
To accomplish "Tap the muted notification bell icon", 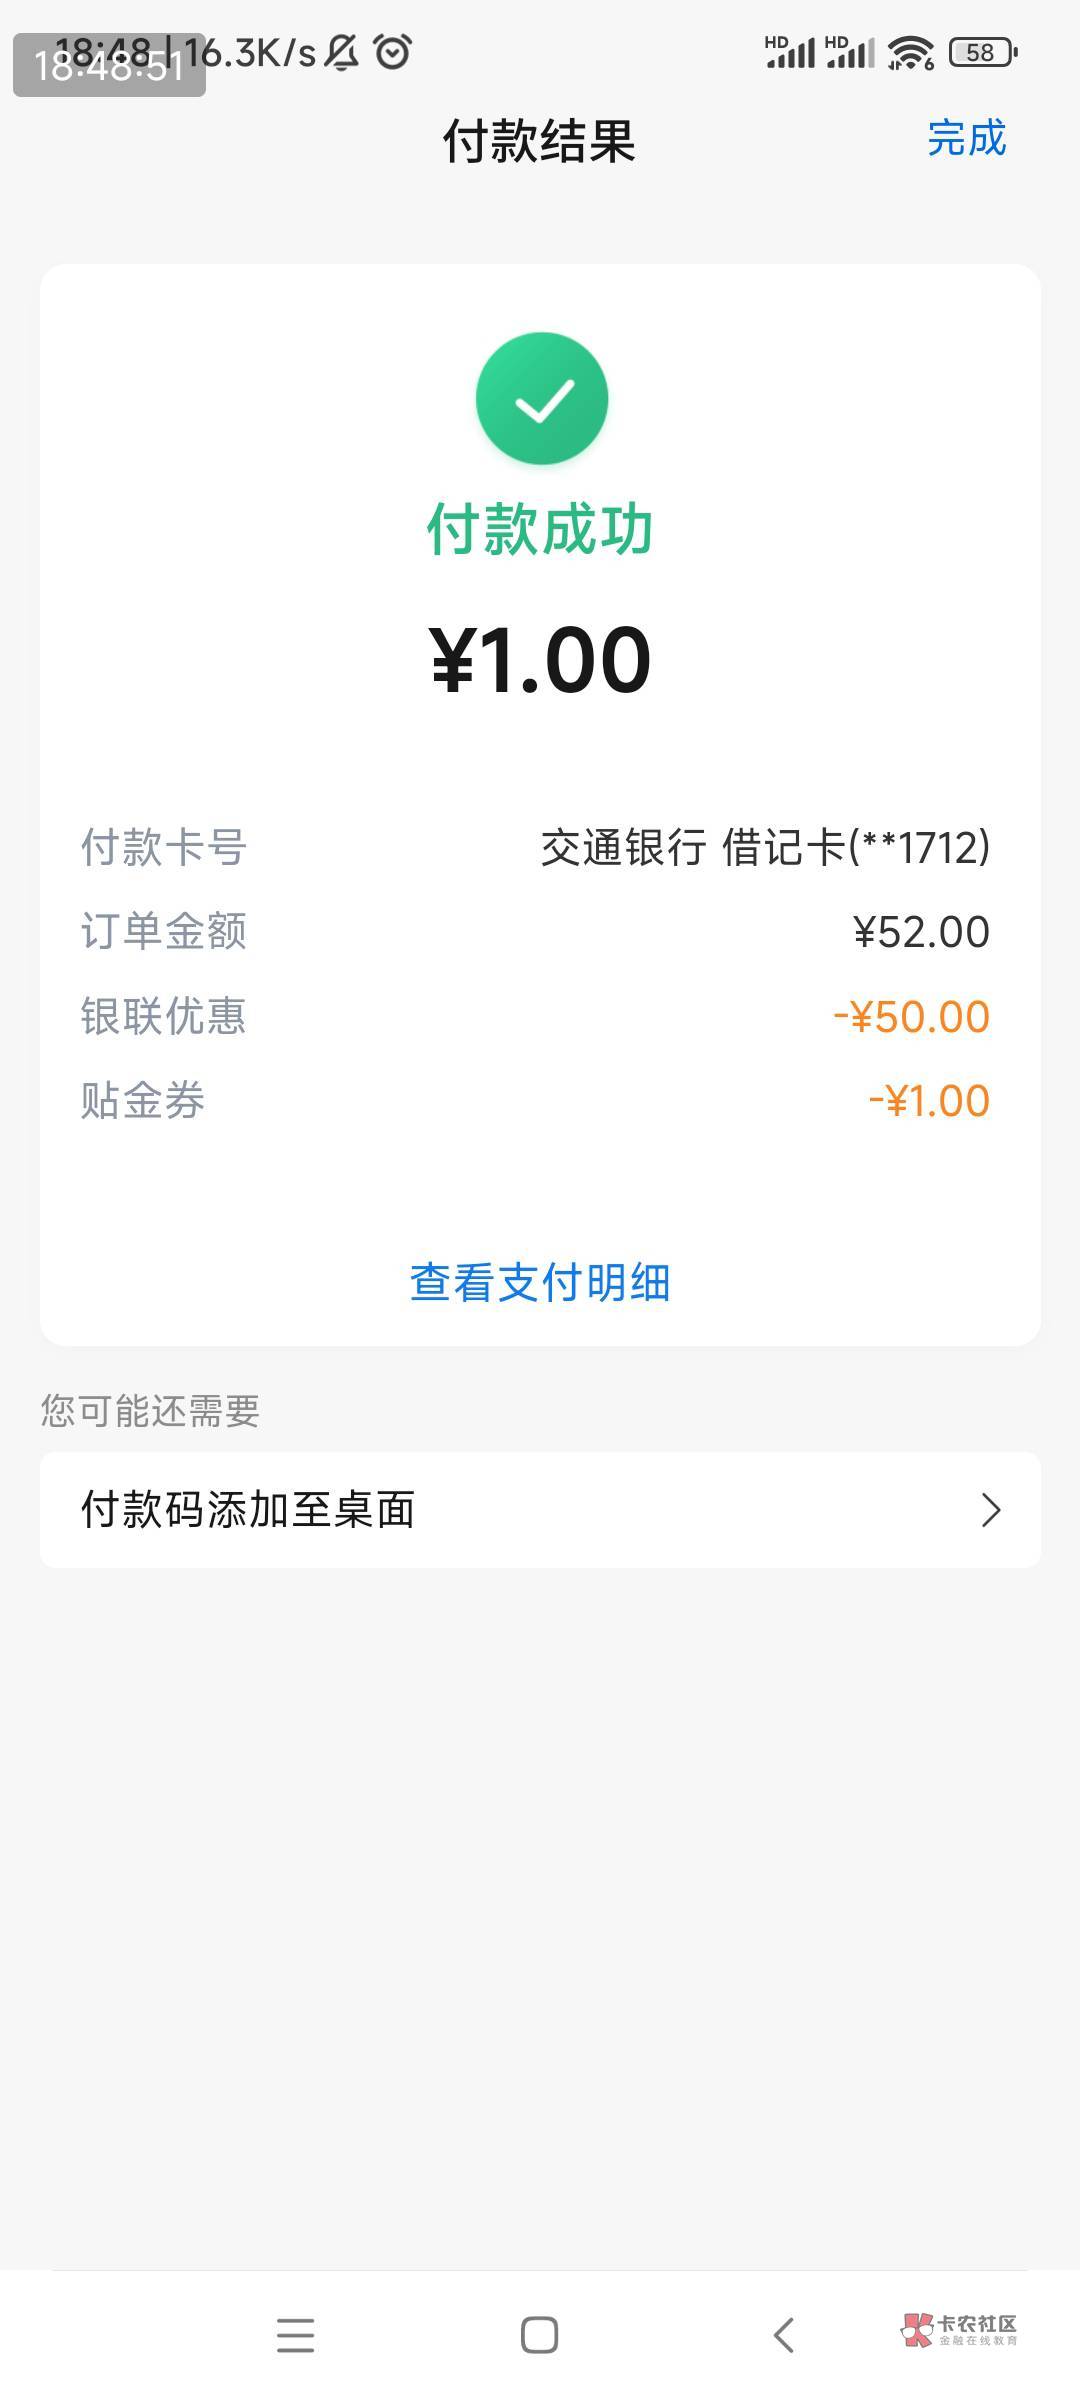I will [342, 52].
